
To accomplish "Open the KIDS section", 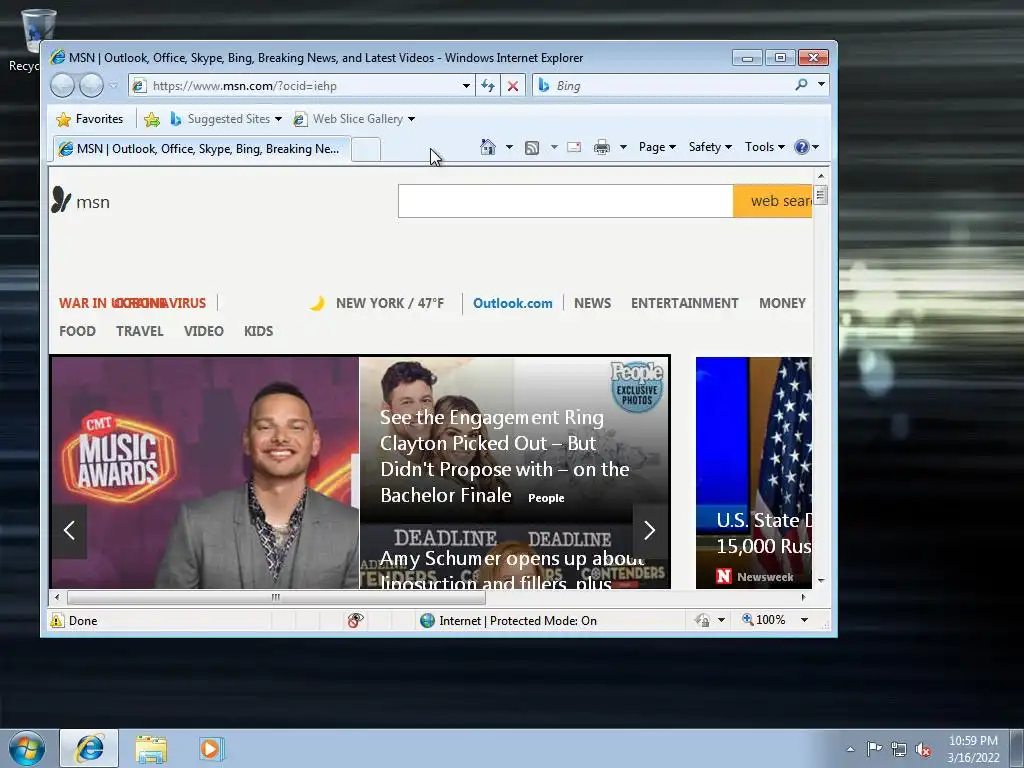I will click(x=259, y=331).
